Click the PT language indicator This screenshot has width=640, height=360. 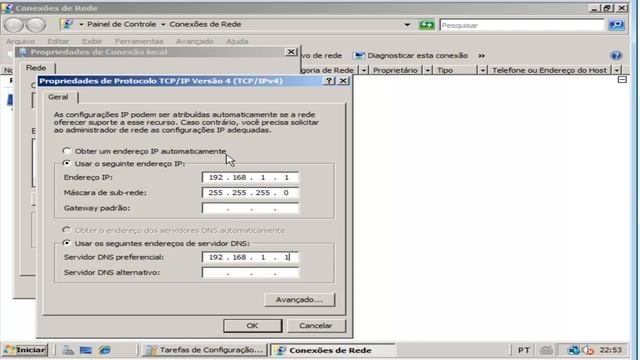[x=524, y=350]
